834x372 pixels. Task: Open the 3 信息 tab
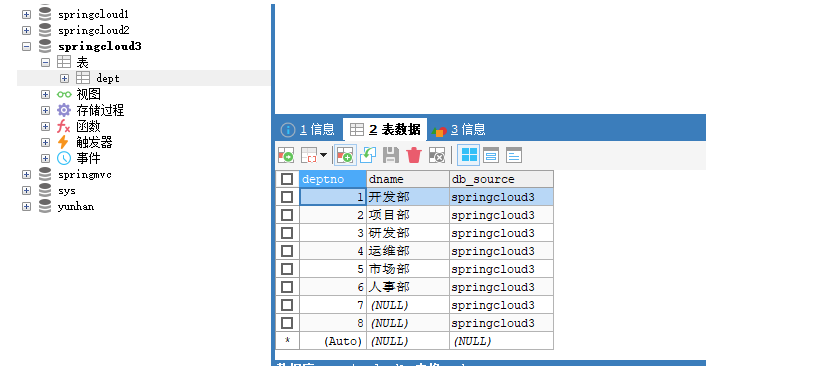point(459,129)
